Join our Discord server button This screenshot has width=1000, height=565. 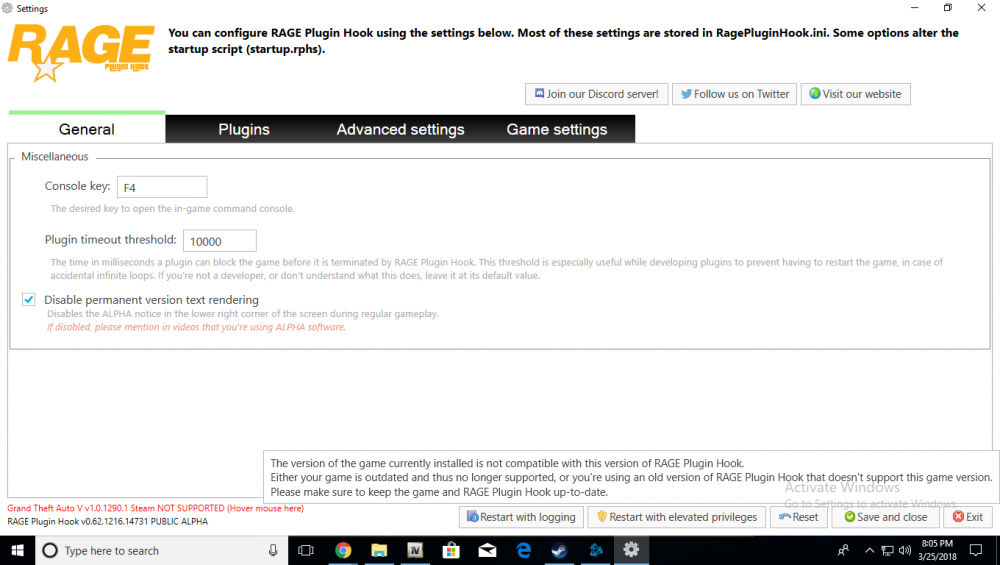(596, 94)
